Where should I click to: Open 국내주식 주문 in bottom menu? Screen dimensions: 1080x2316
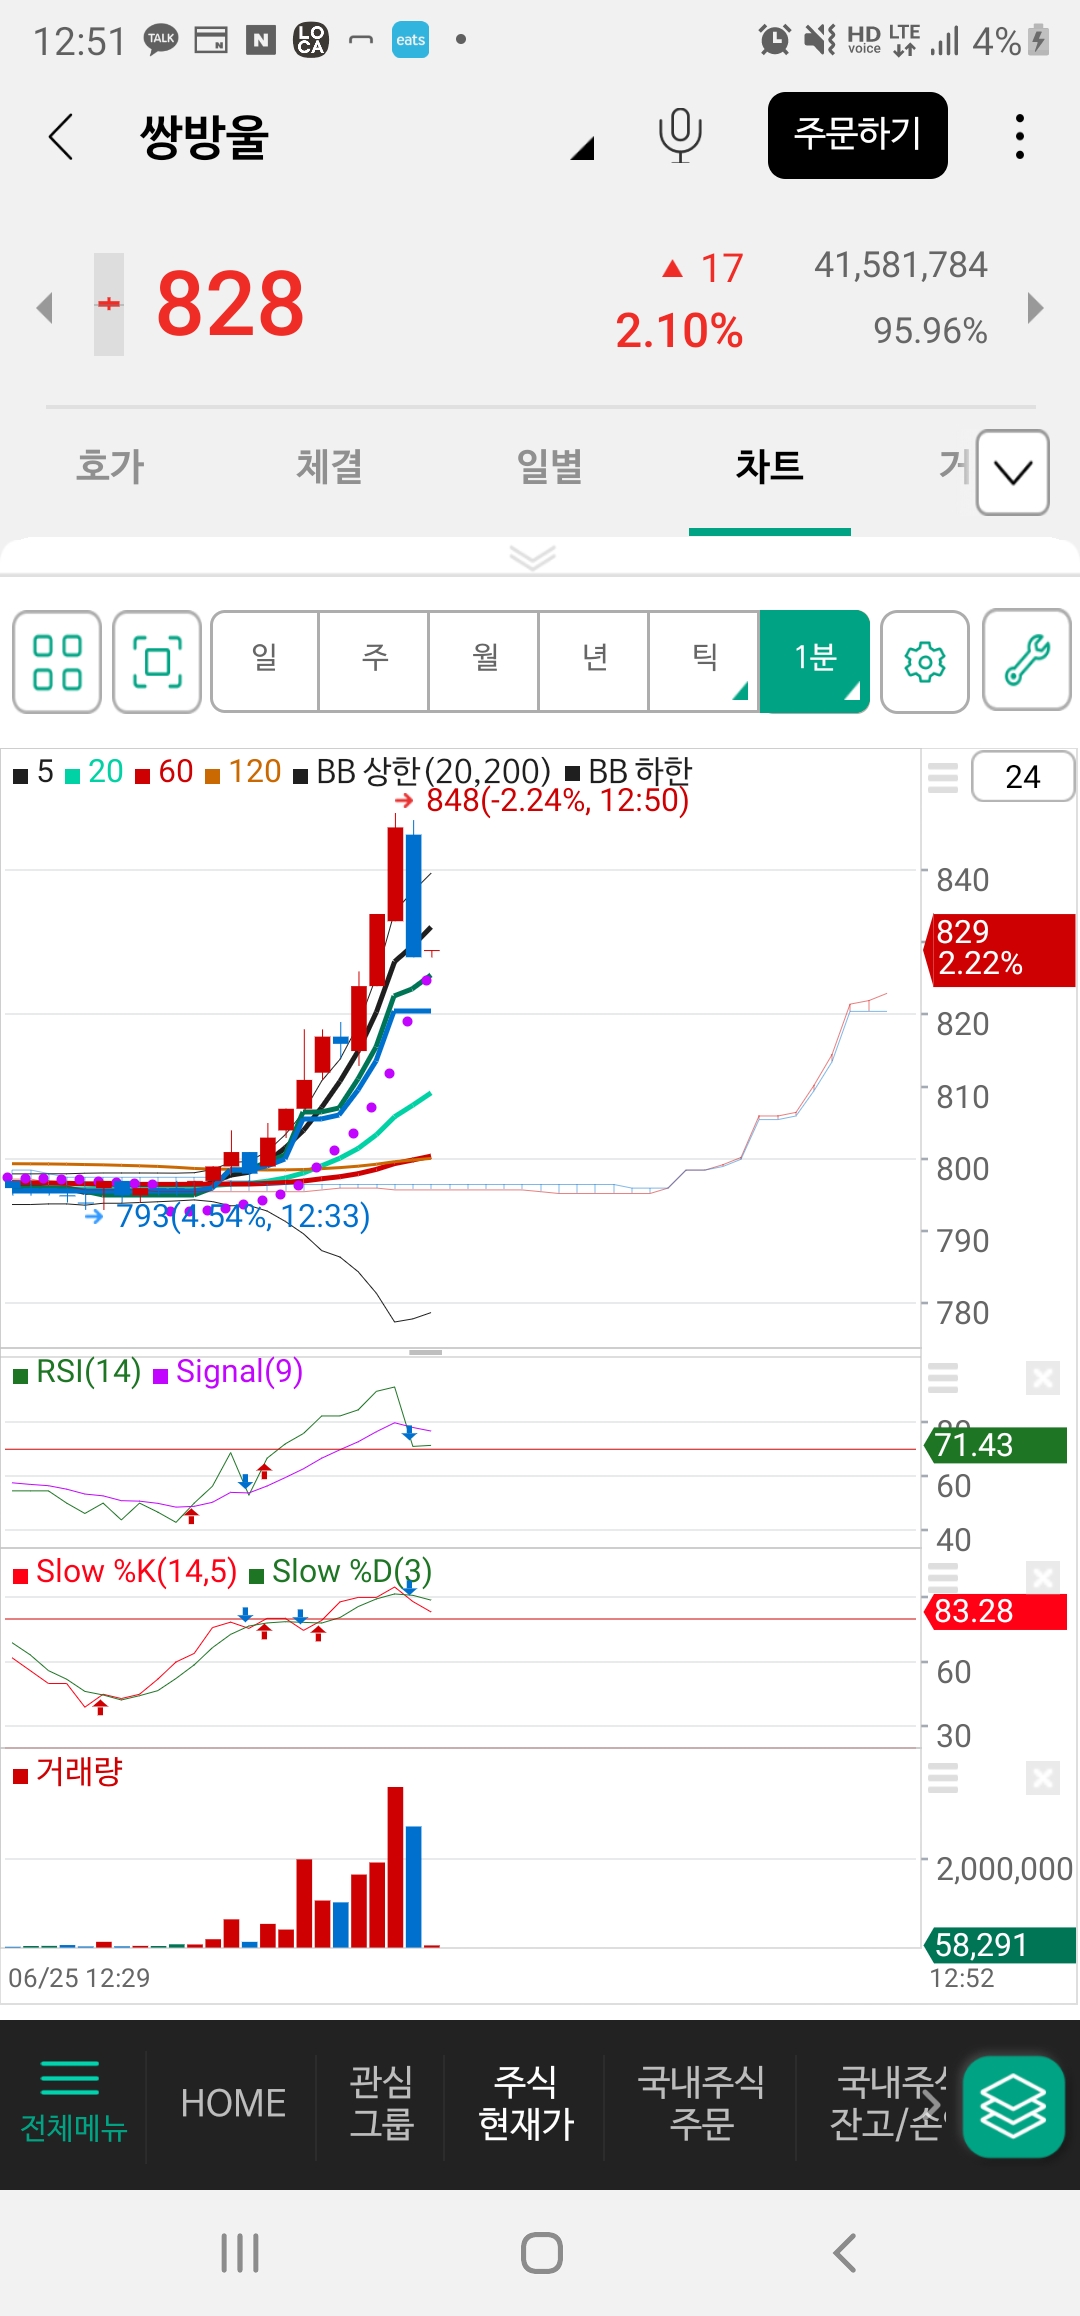click(x=701, y=2102)
